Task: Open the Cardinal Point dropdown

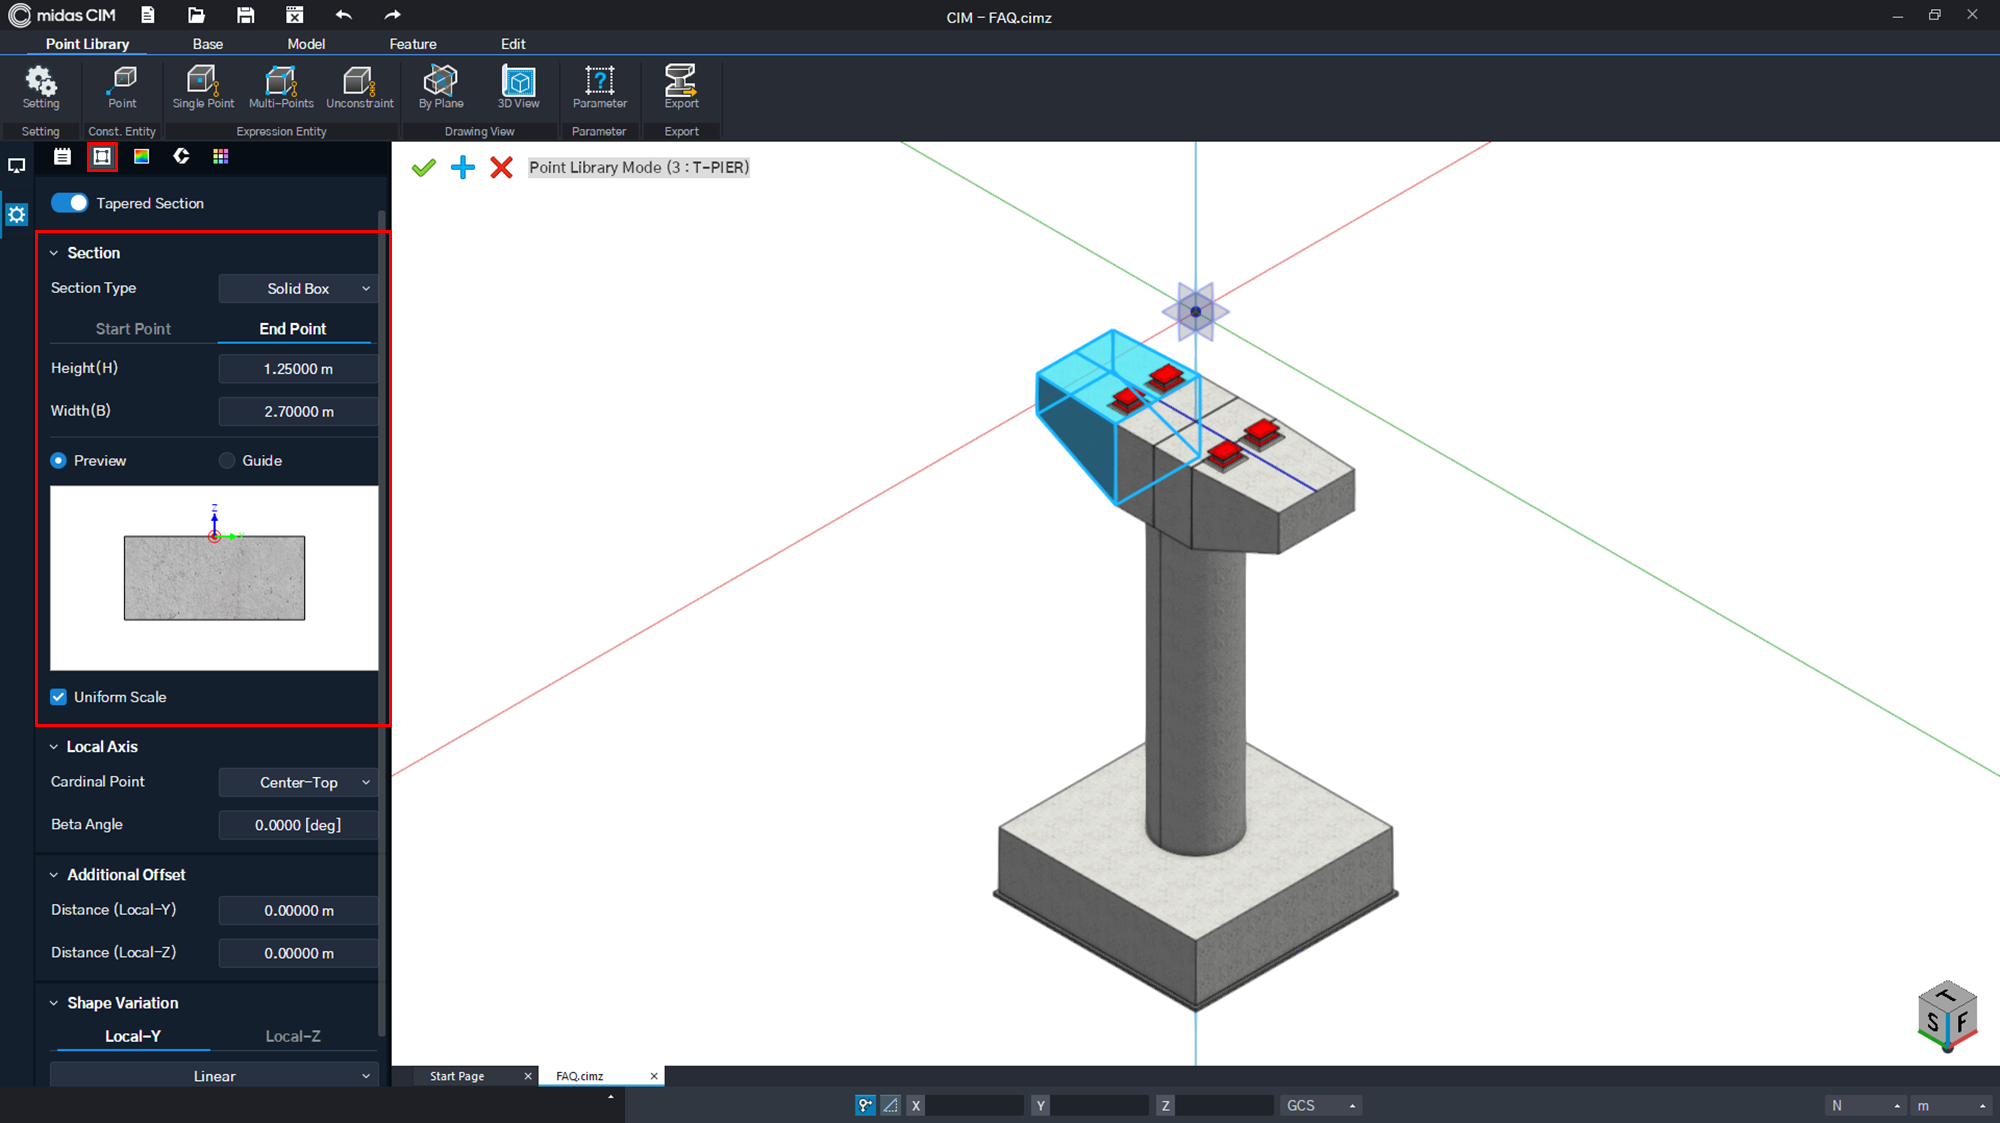Action: (298, 783)
